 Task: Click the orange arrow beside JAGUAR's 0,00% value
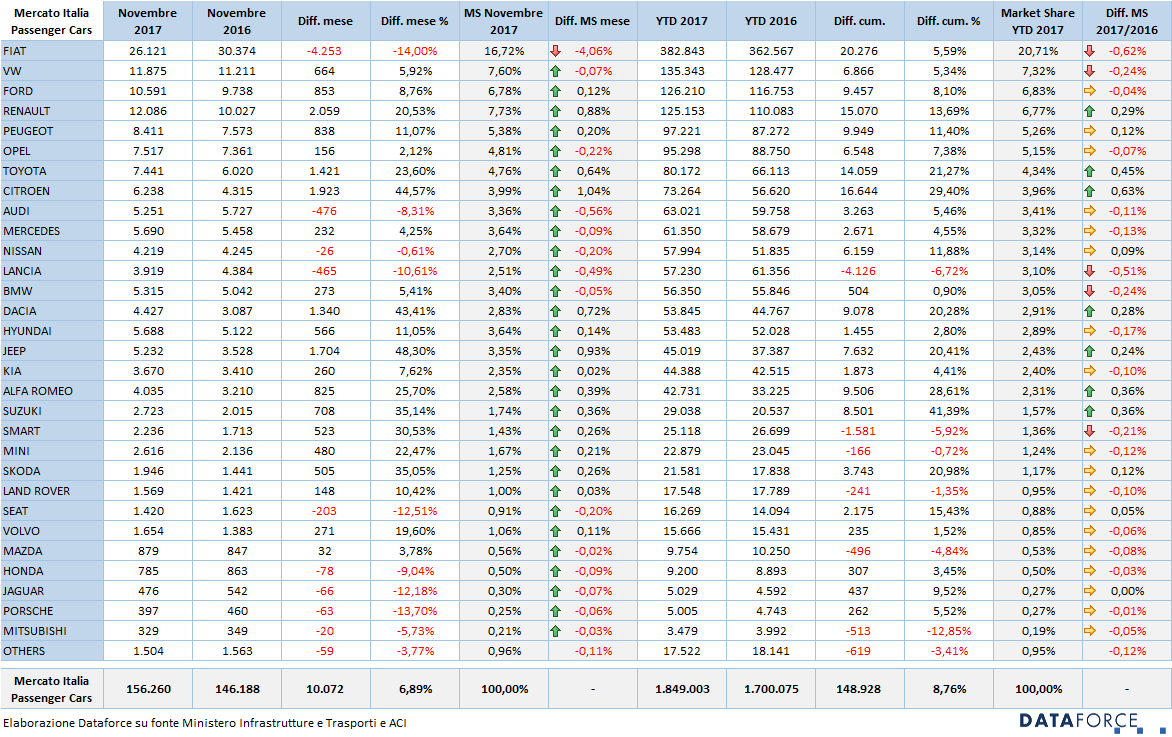(1090, 591)
